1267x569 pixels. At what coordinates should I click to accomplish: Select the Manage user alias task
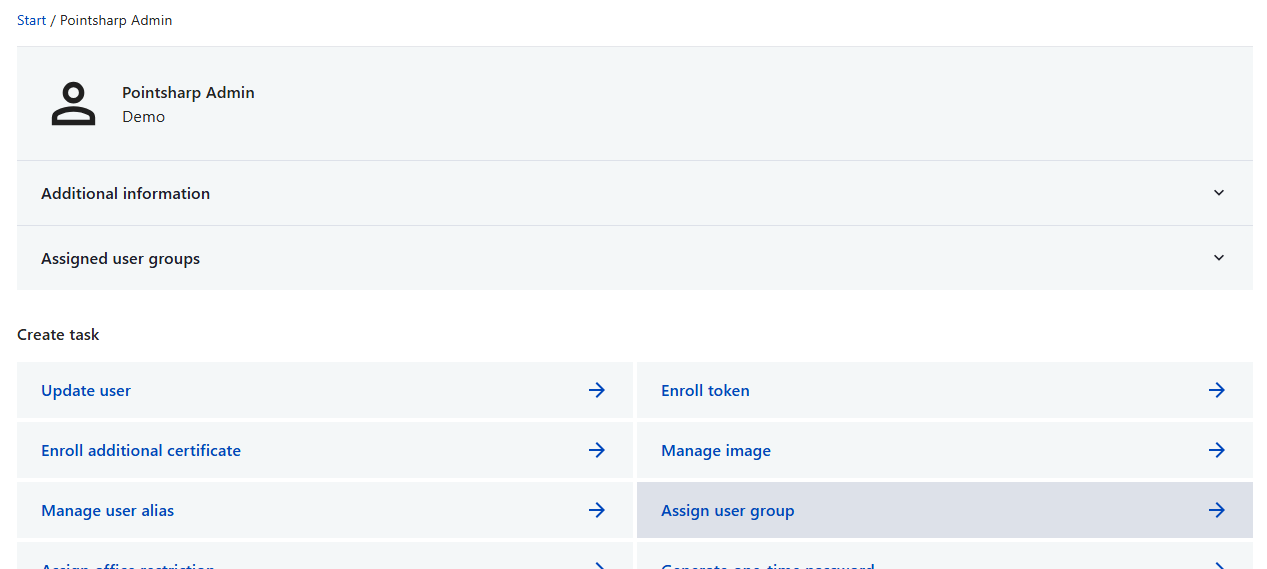coord(108,510)
